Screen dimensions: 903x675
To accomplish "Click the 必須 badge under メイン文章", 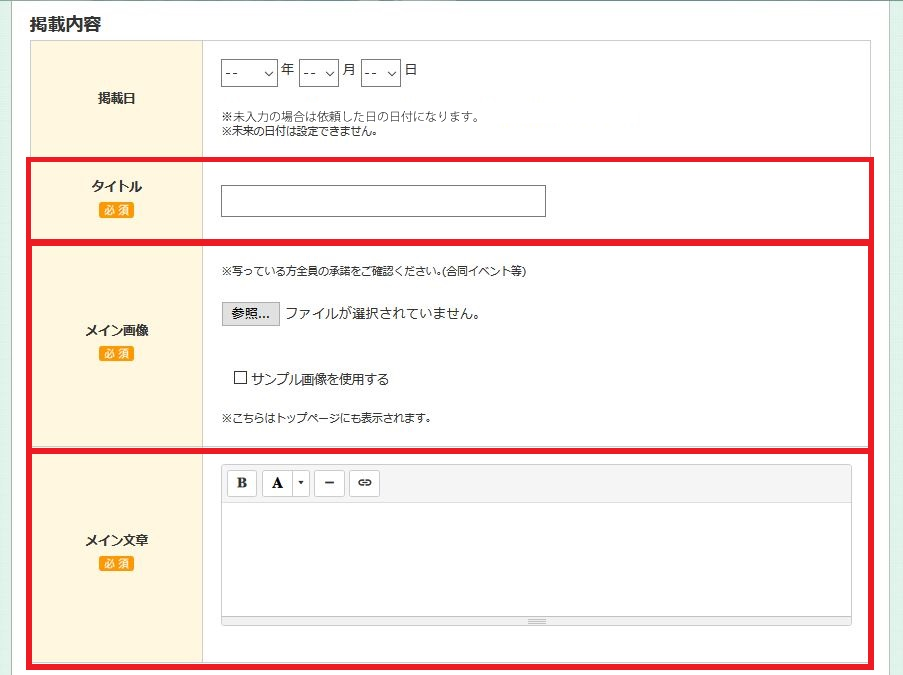I will pyautogui.click(x=116, y=563).
